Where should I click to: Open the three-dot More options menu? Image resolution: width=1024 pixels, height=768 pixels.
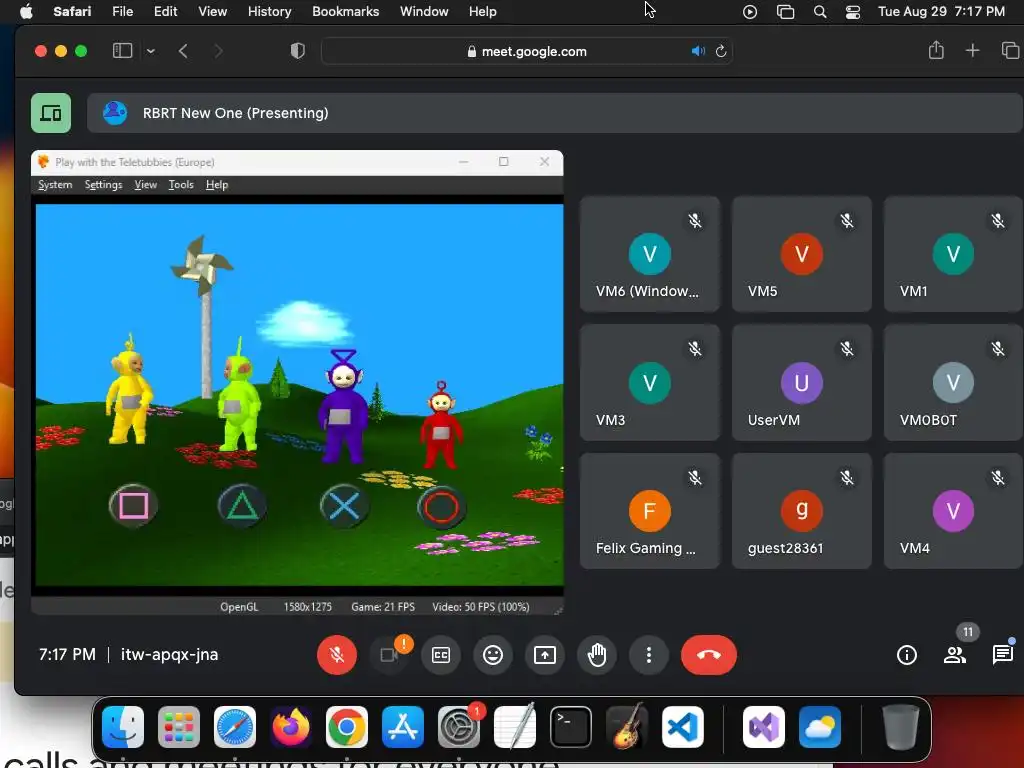(x=648, y=654)
